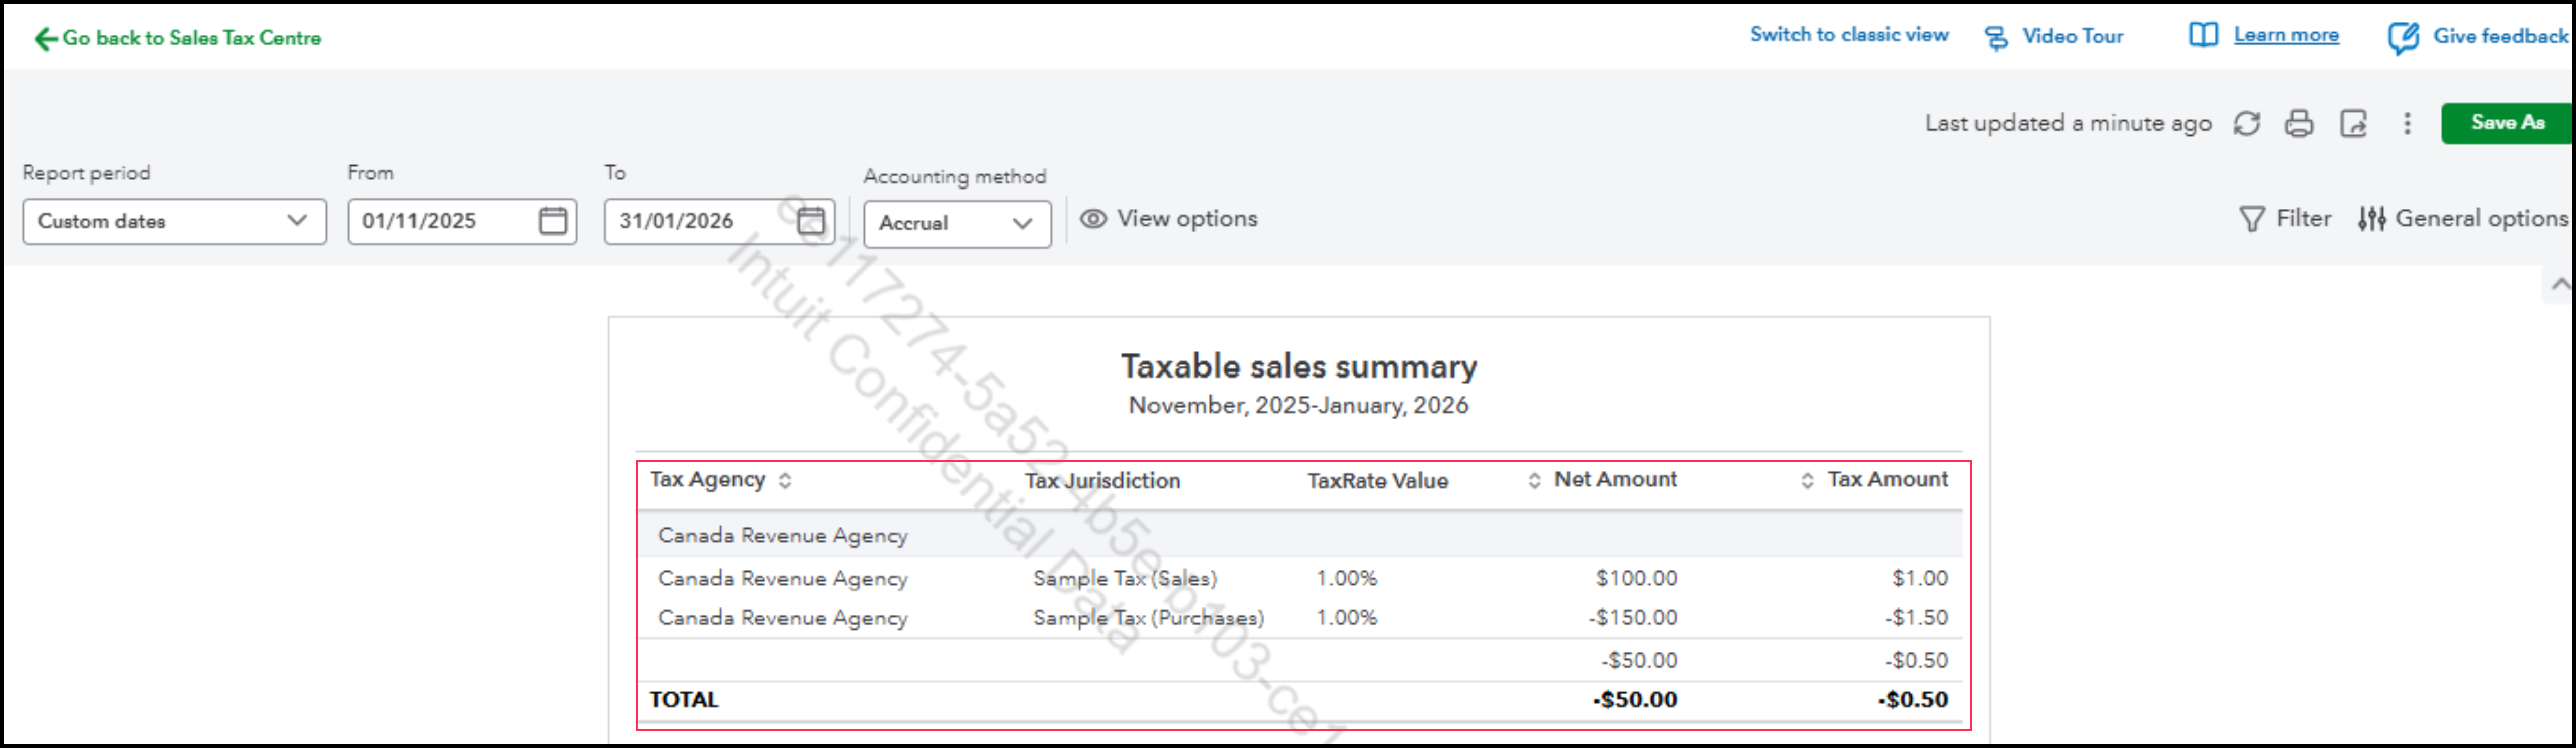Image resolution: width=2576 pixels, height=748 pixels.
Task: Open the three-dot more options menu
Action: 2407,123
